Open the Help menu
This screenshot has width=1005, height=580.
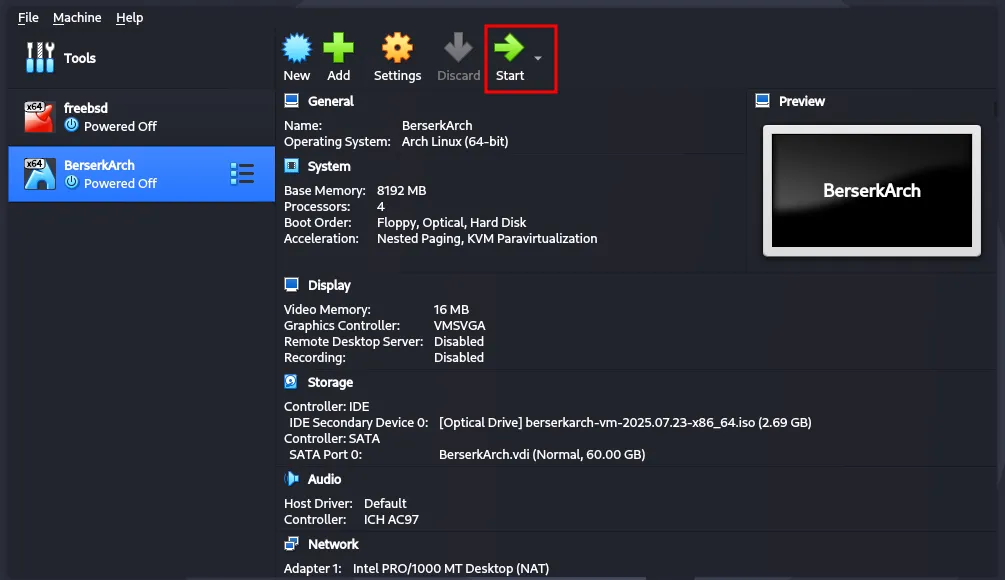(x=129, y=17)
